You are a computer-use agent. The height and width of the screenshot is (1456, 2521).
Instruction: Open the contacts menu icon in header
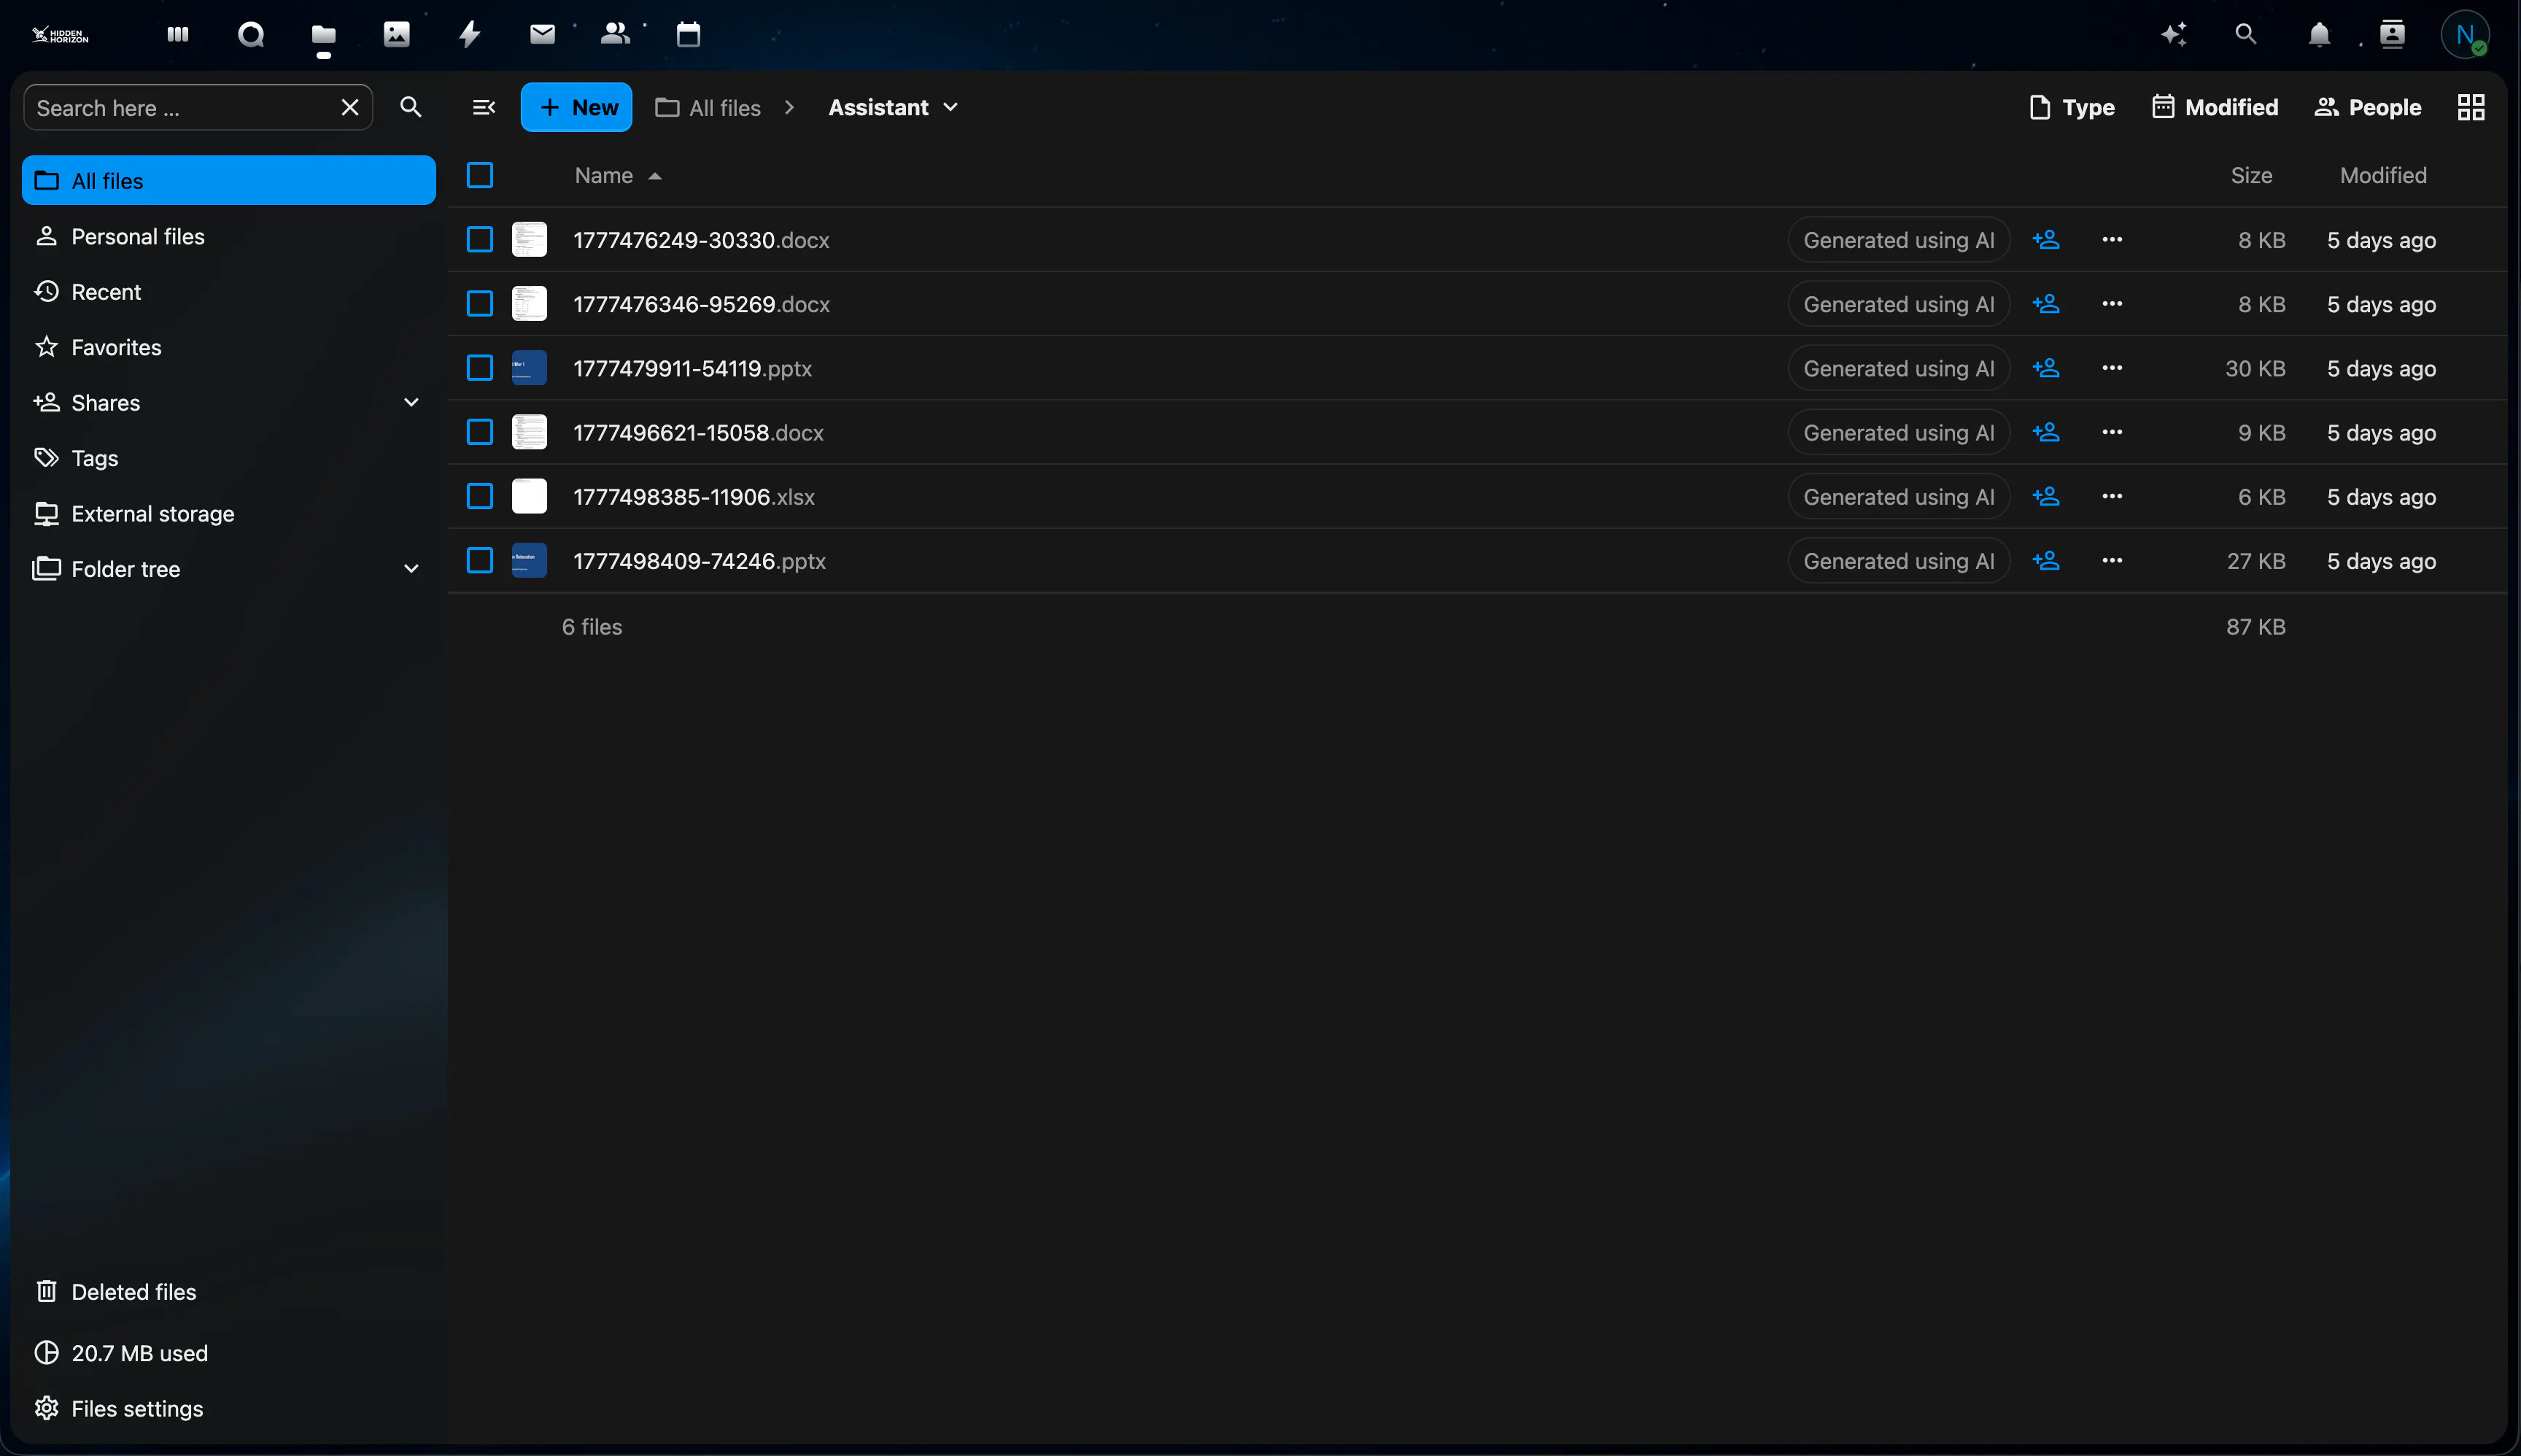pyautogui.click(x=2392, y=35)
